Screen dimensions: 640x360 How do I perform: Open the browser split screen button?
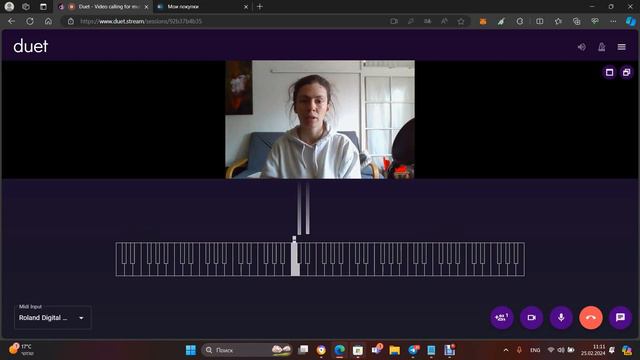pyautogui.click(x=540, y=21)
